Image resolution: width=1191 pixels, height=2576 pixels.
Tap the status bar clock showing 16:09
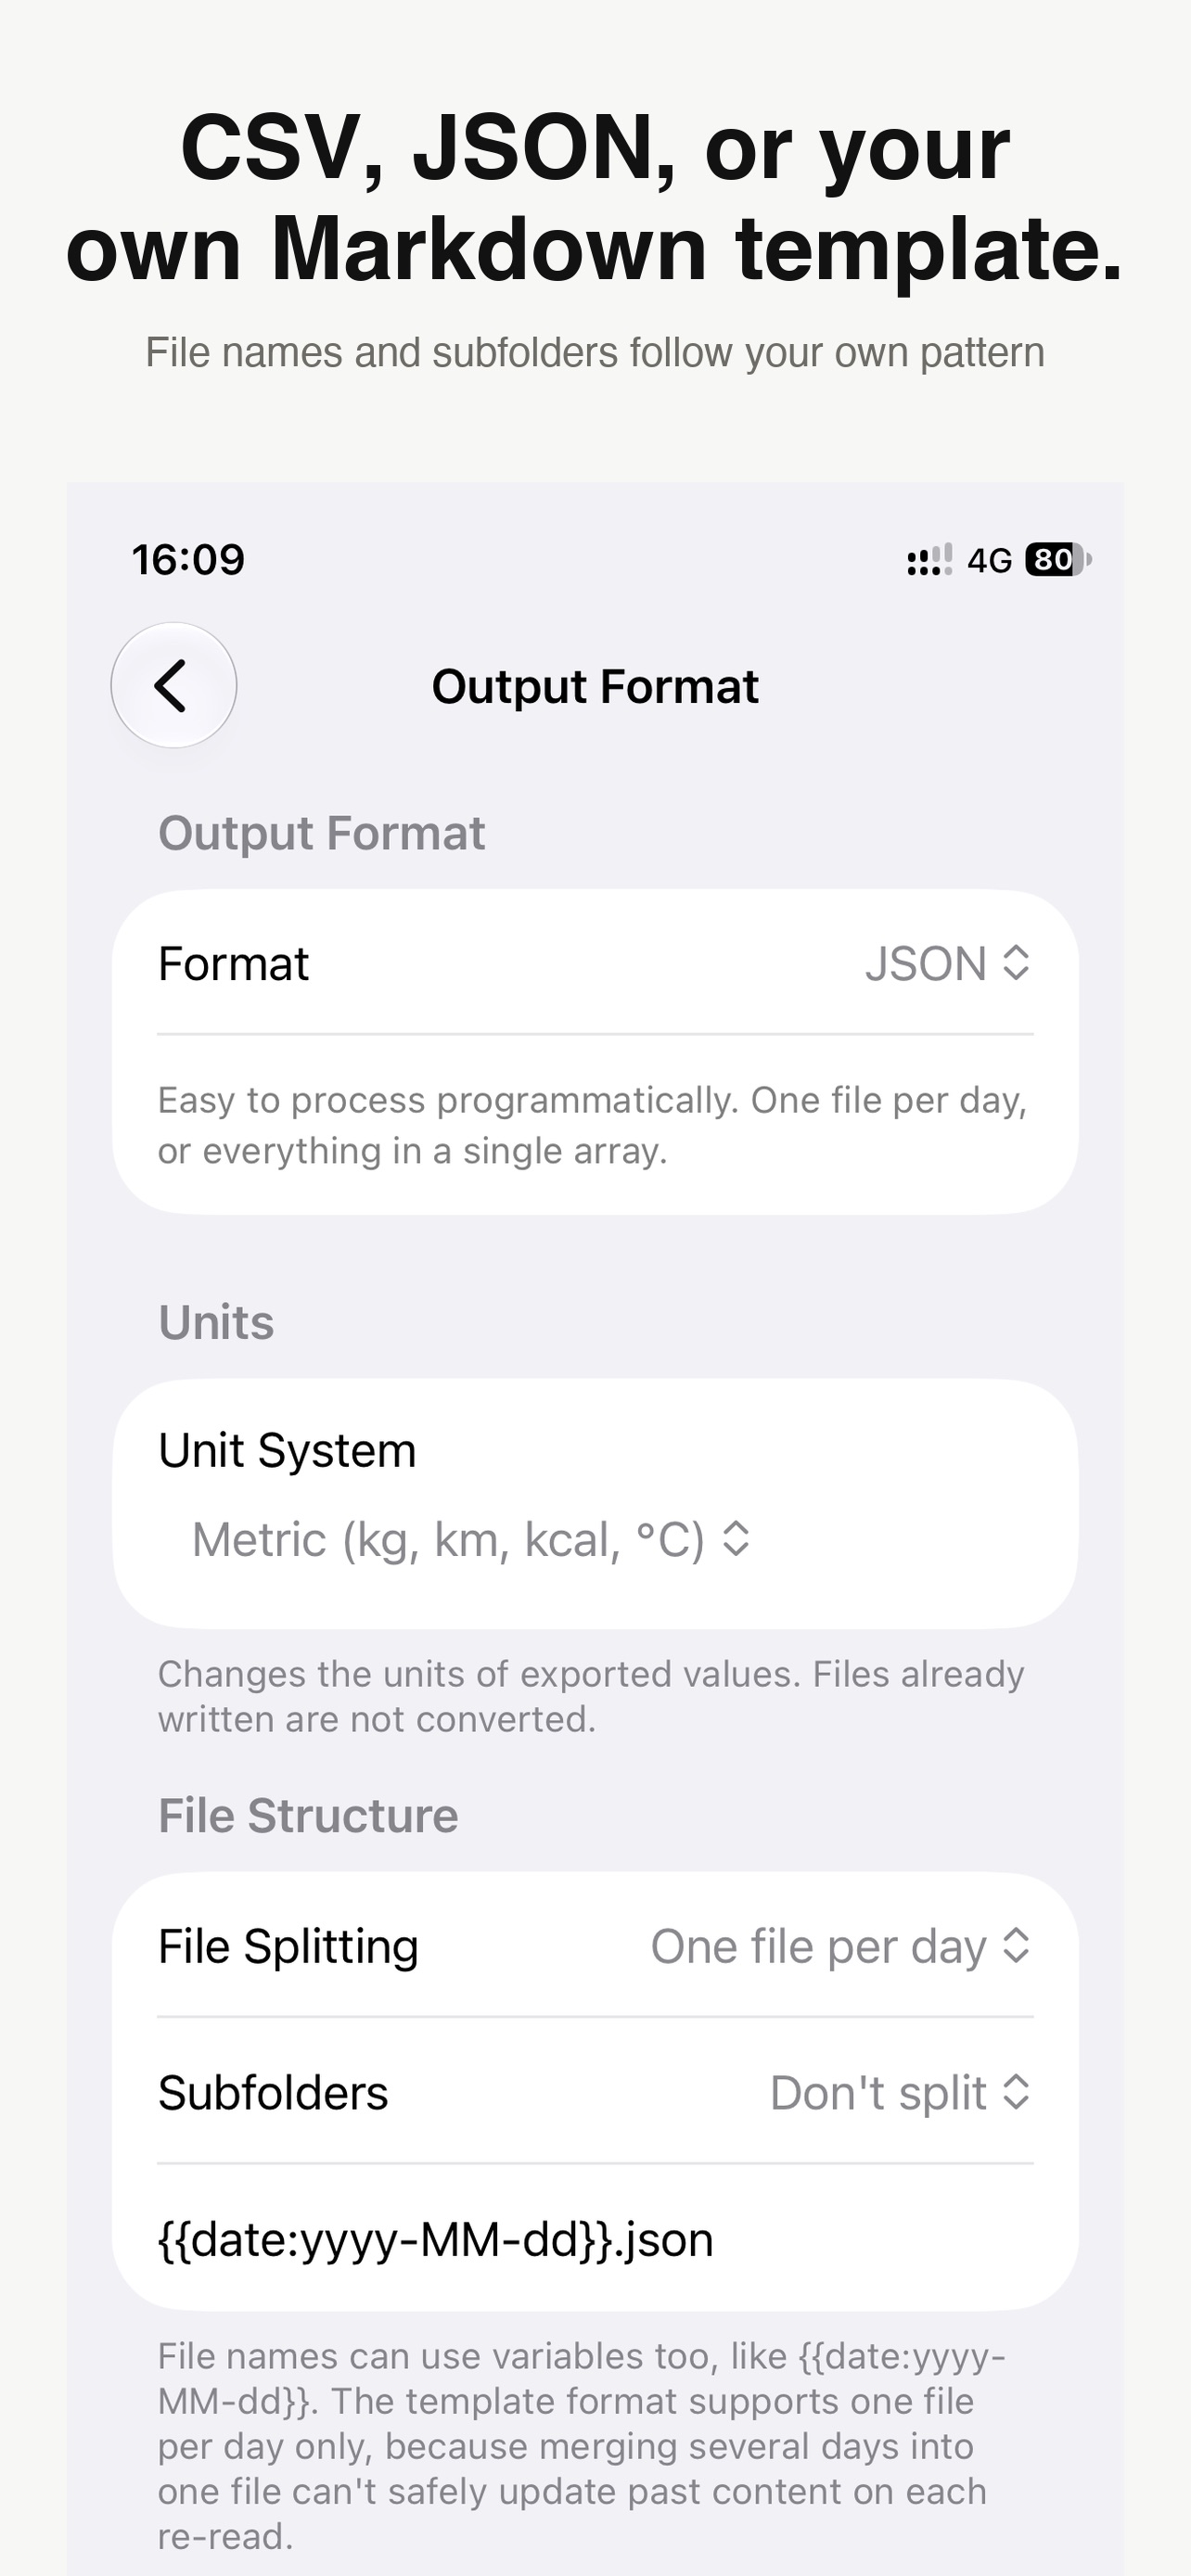188,560
